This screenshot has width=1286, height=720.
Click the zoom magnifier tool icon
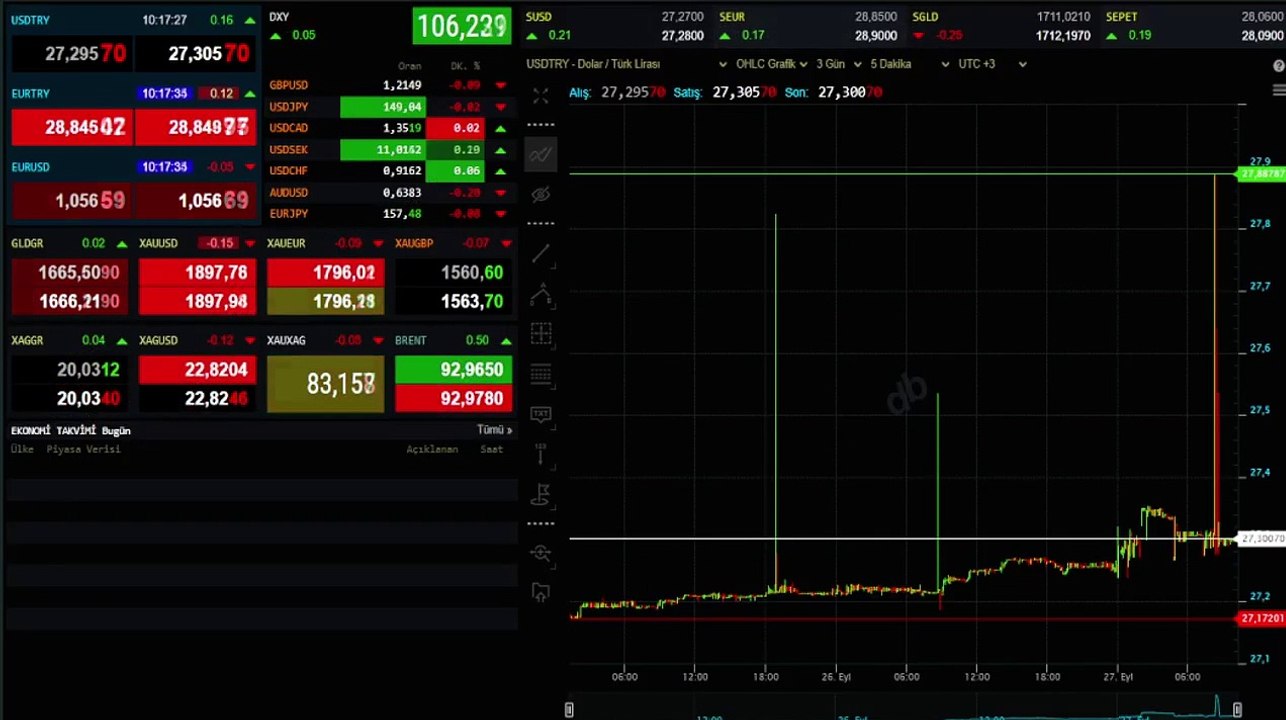tap(541, 552)
